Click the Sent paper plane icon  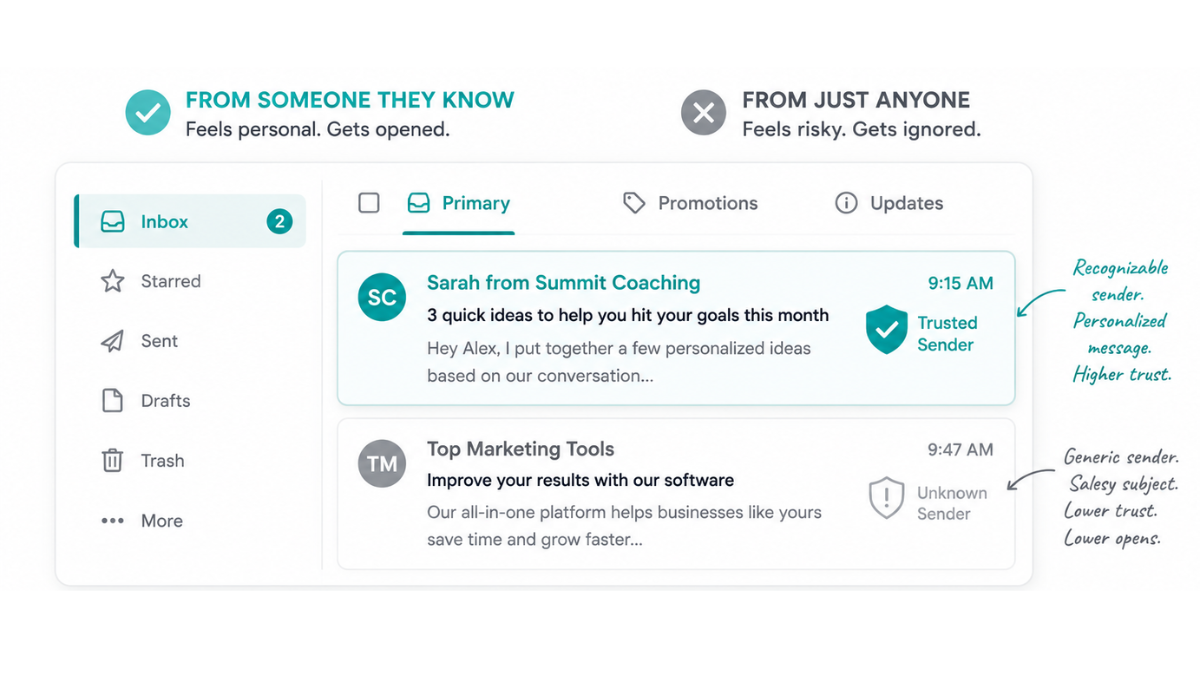click(113, 341)
